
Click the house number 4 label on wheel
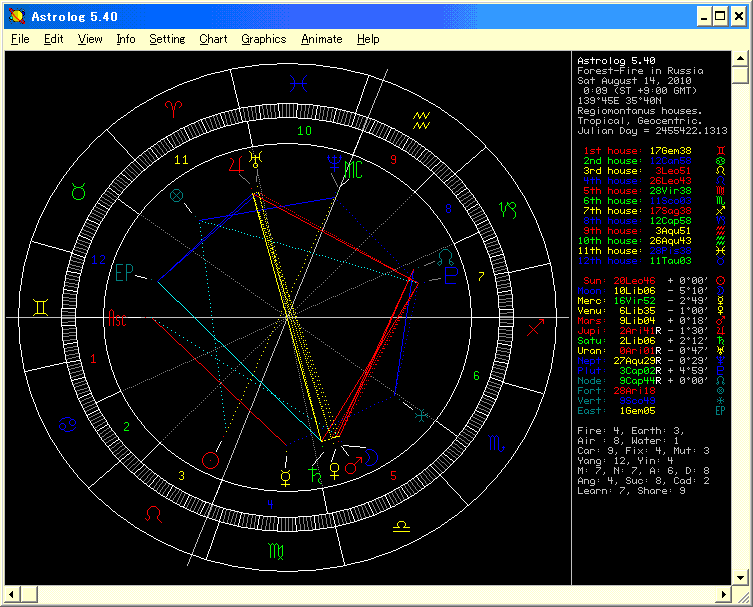pyautogui.click(x=270, y=504)
